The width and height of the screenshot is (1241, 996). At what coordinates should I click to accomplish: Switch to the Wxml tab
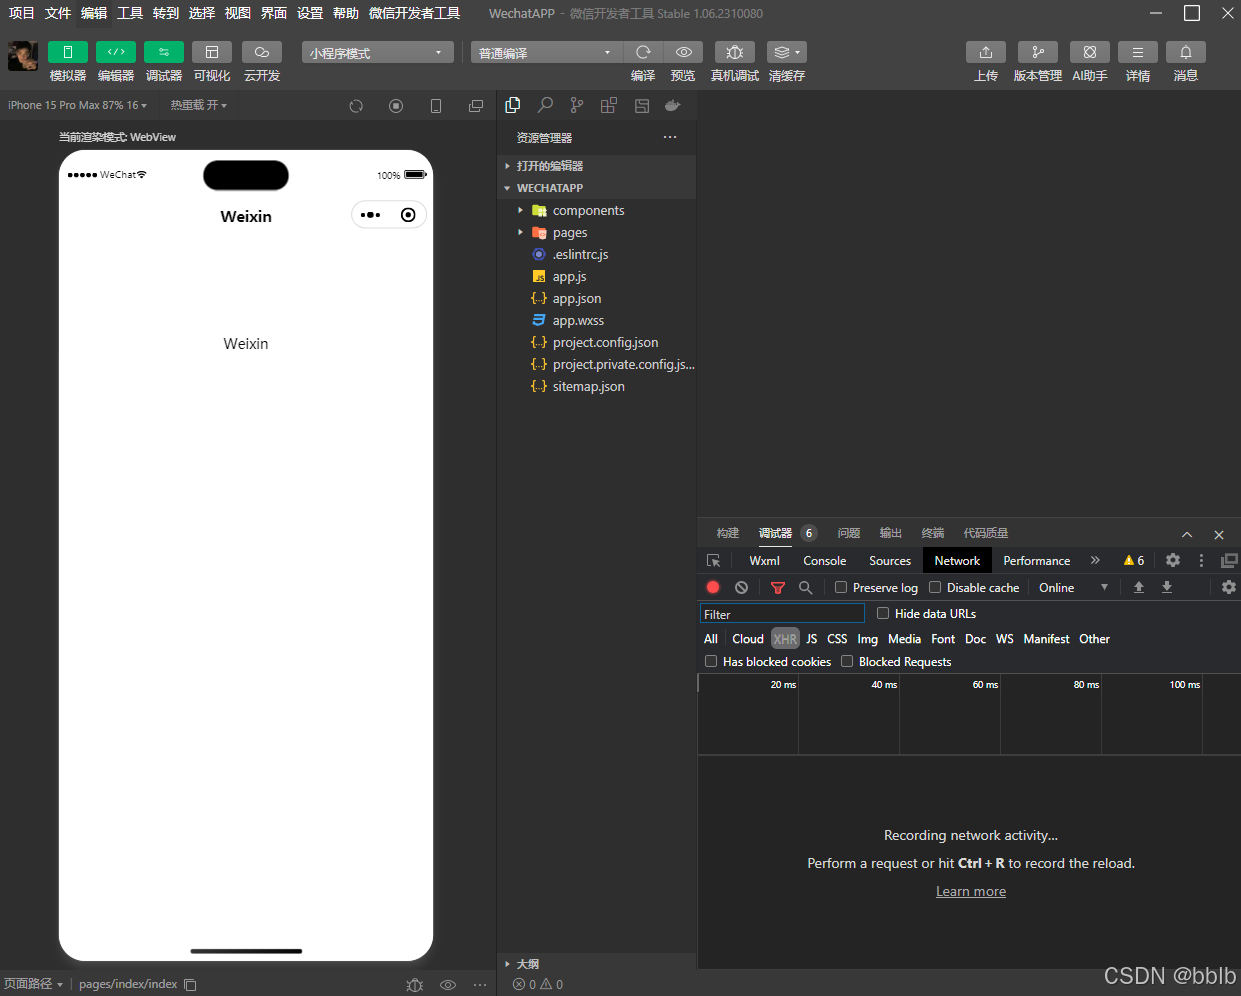click(765, 561)
